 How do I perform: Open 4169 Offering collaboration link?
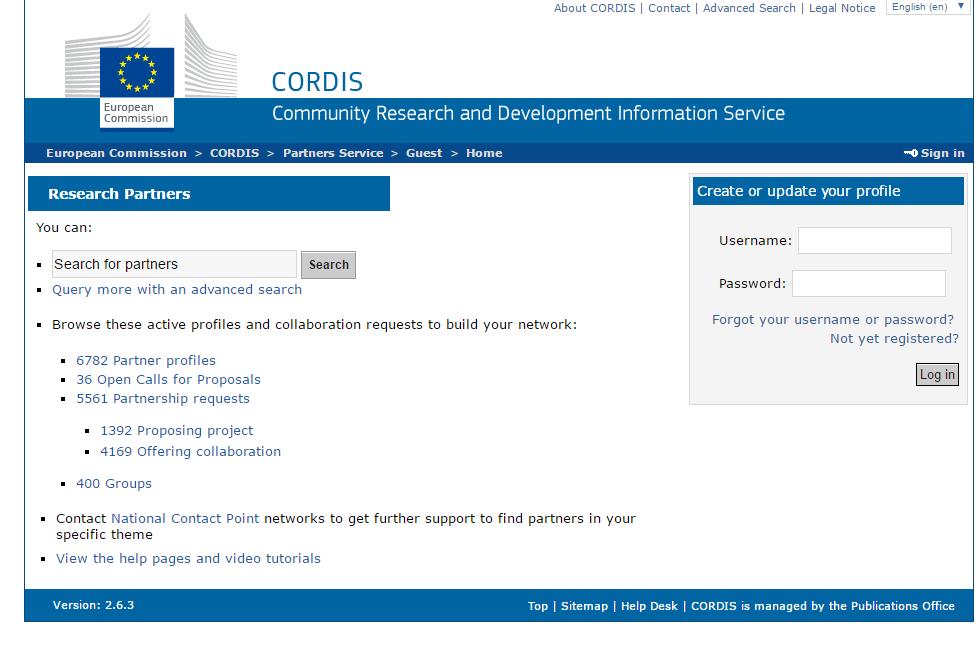191,451
